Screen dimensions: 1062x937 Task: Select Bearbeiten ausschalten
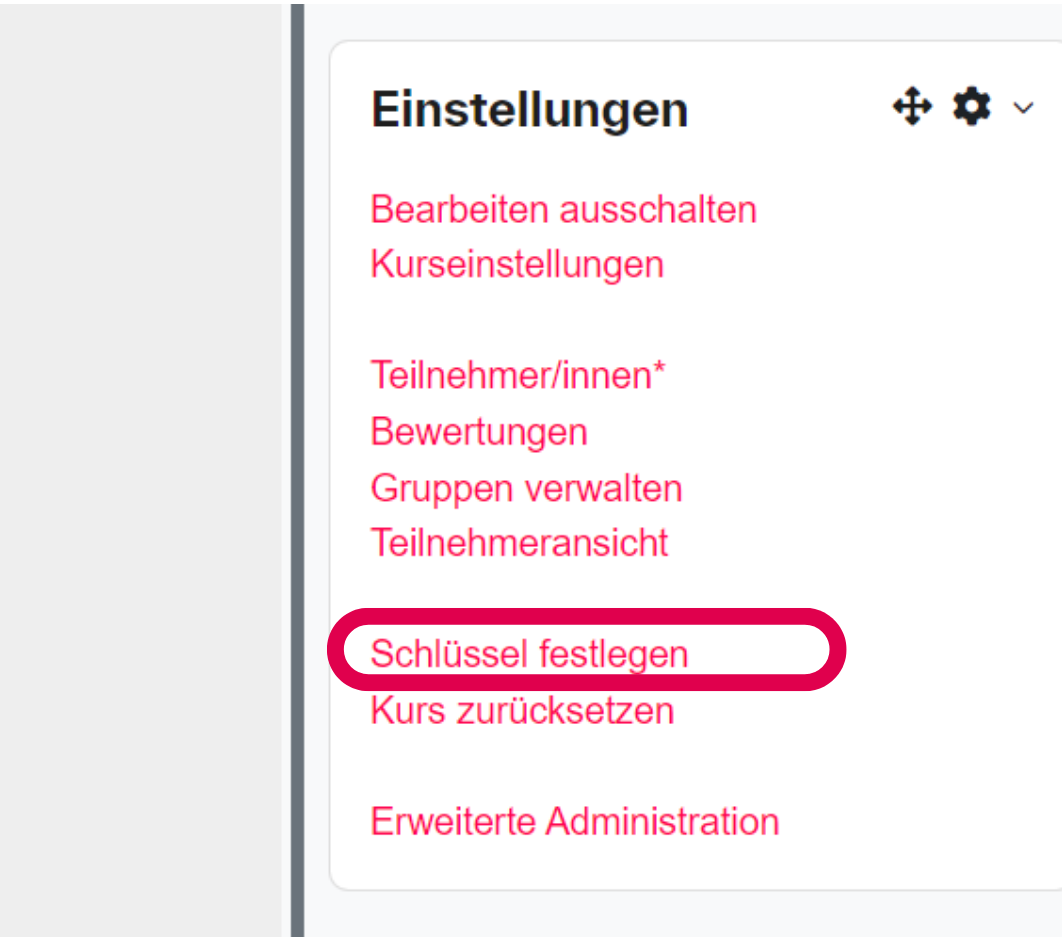(563, 209)
